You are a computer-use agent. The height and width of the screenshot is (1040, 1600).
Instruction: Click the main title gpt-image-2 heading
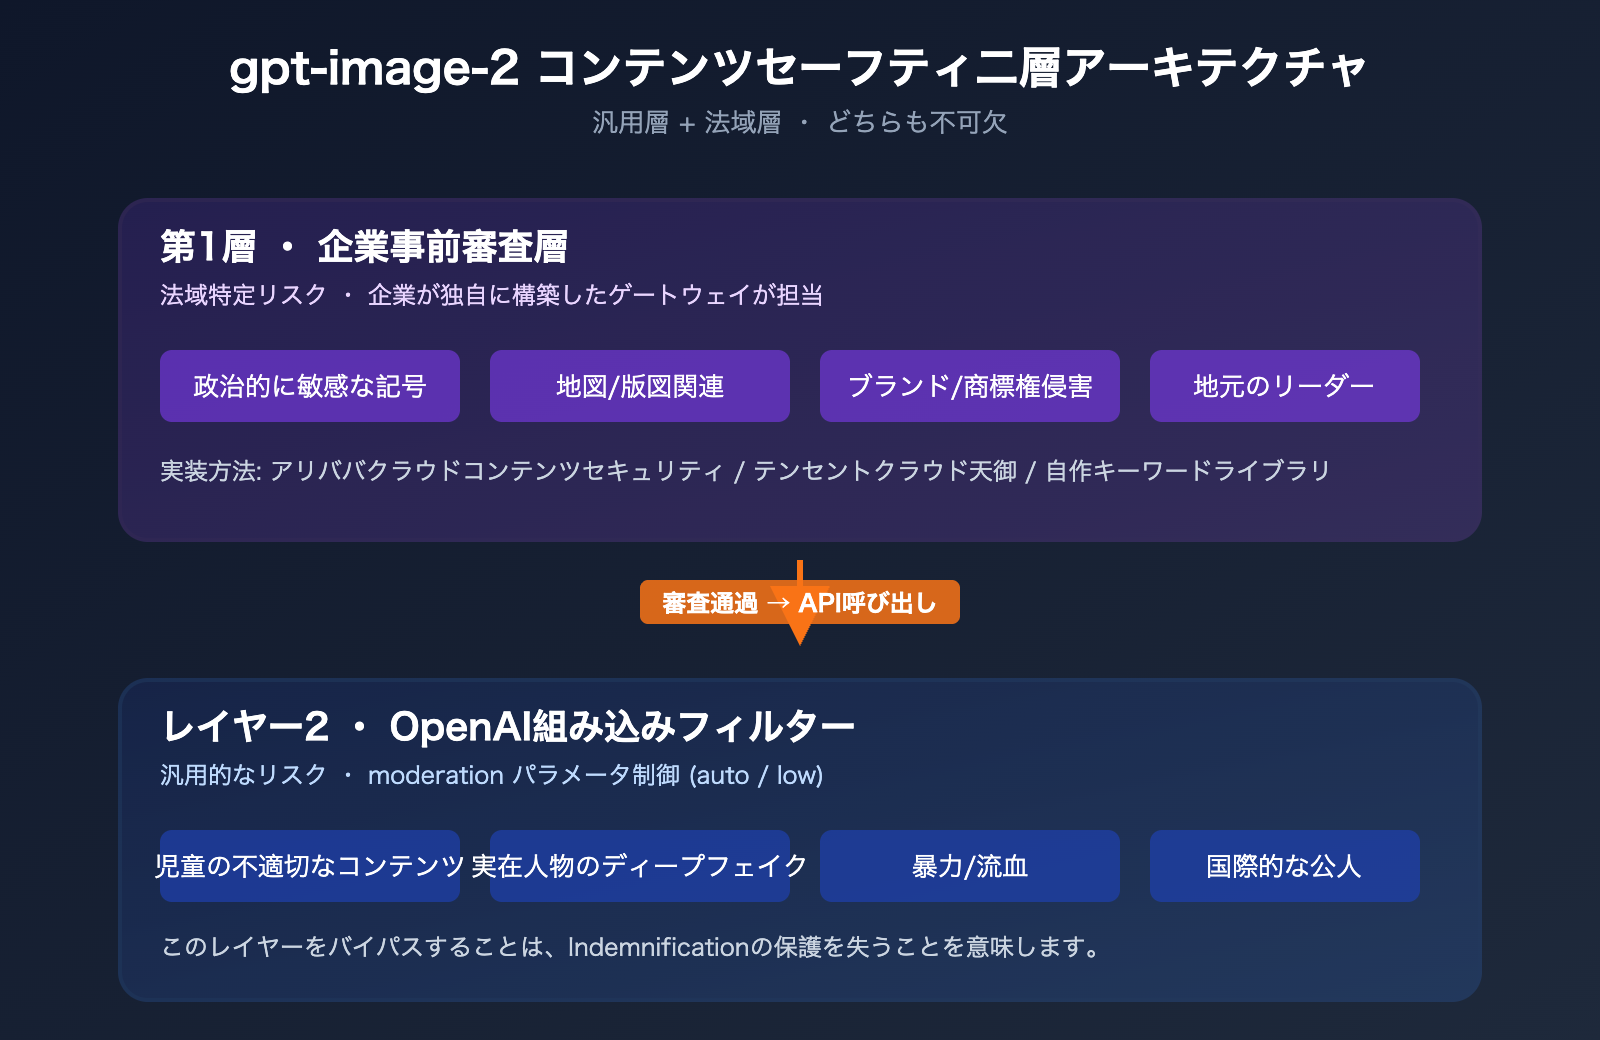coord(800,67)
